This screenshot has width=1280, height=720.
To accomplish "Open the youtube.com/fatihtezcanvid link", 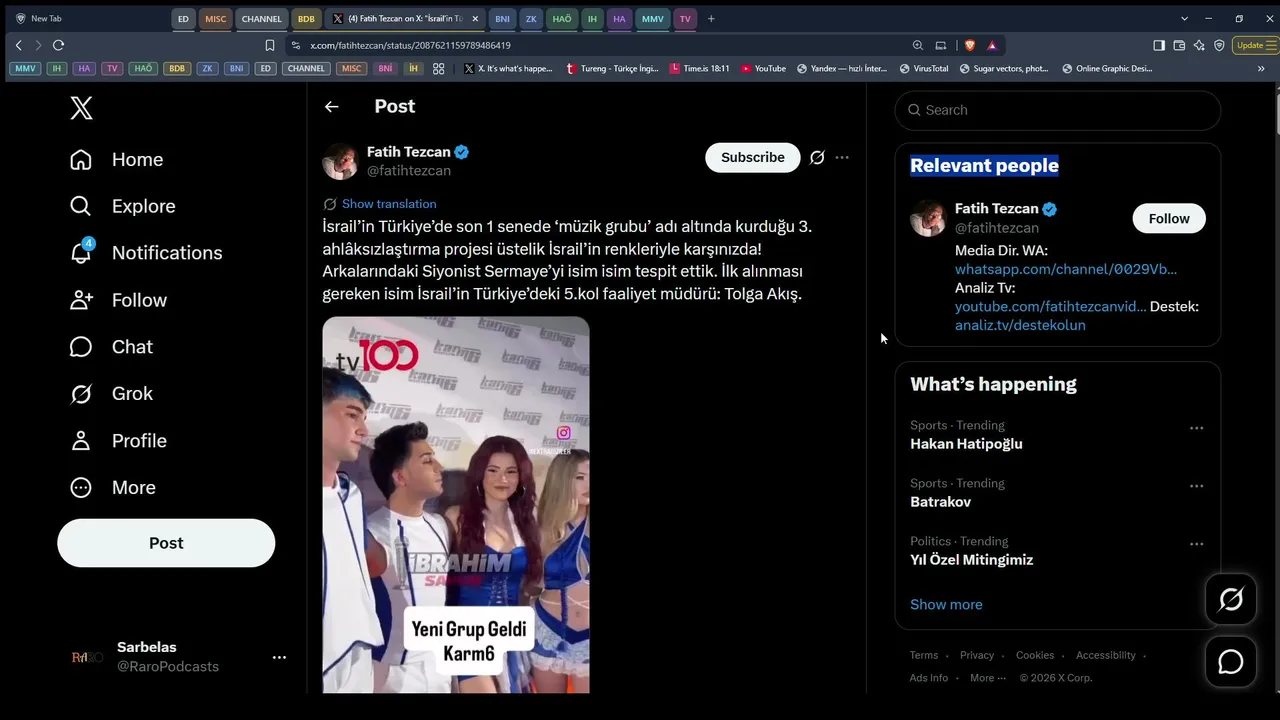I will [1050, 306].
